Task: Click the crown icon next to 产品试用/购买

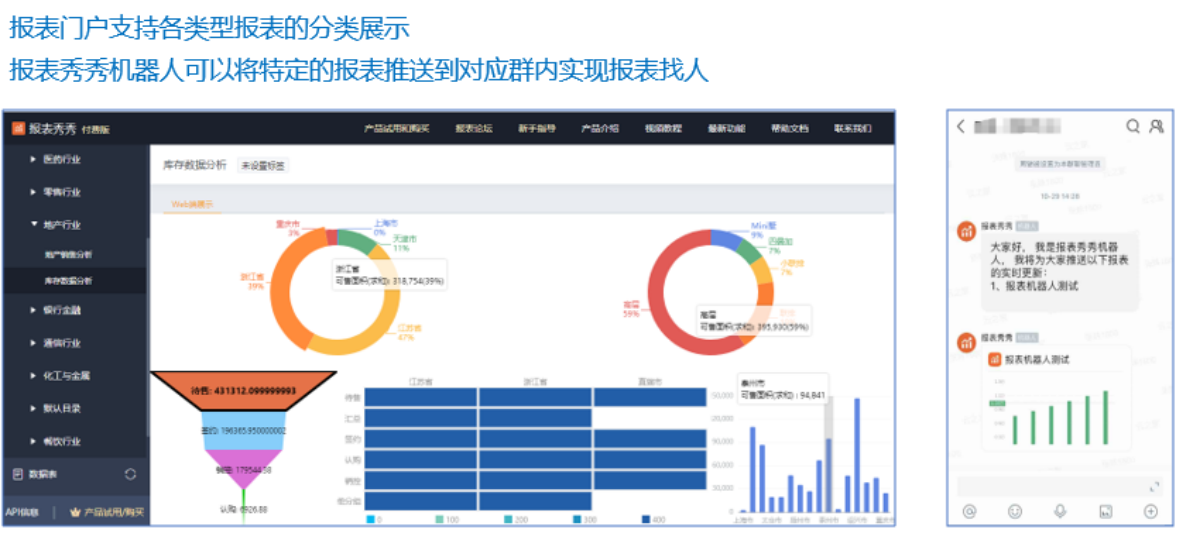Action: [74, 511]
